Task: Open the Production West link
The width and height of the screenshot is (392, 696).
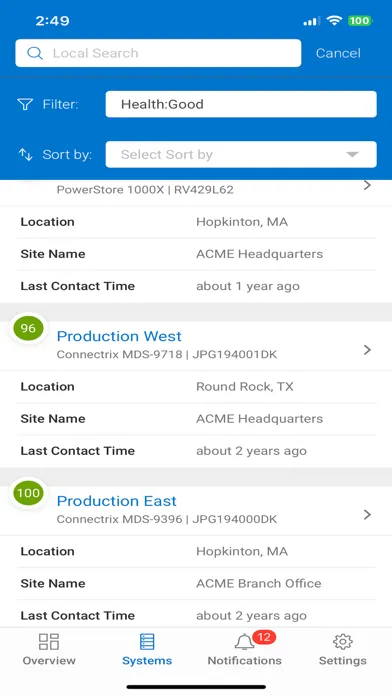Action: point(119,336)
